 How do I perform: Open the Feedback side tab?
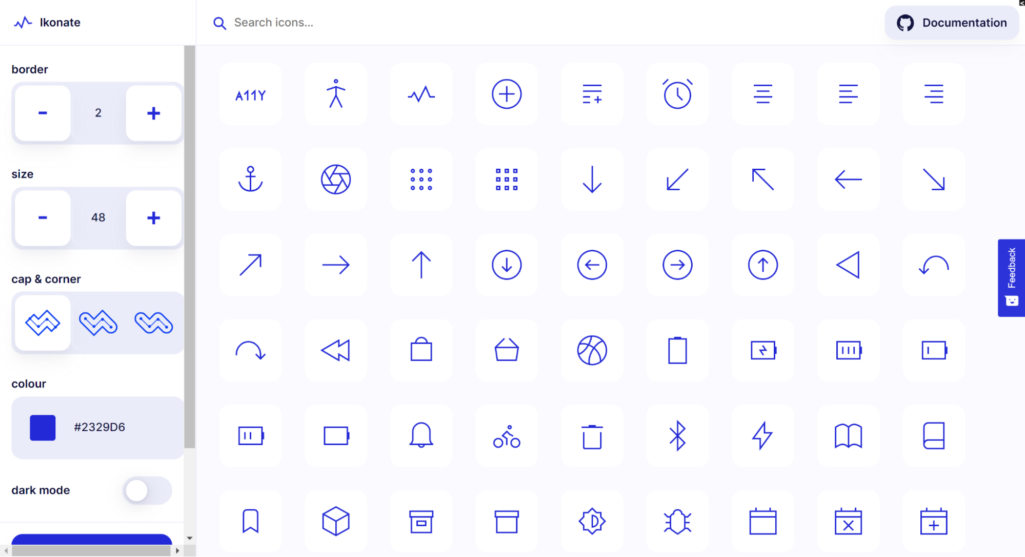click(1011, 277)
